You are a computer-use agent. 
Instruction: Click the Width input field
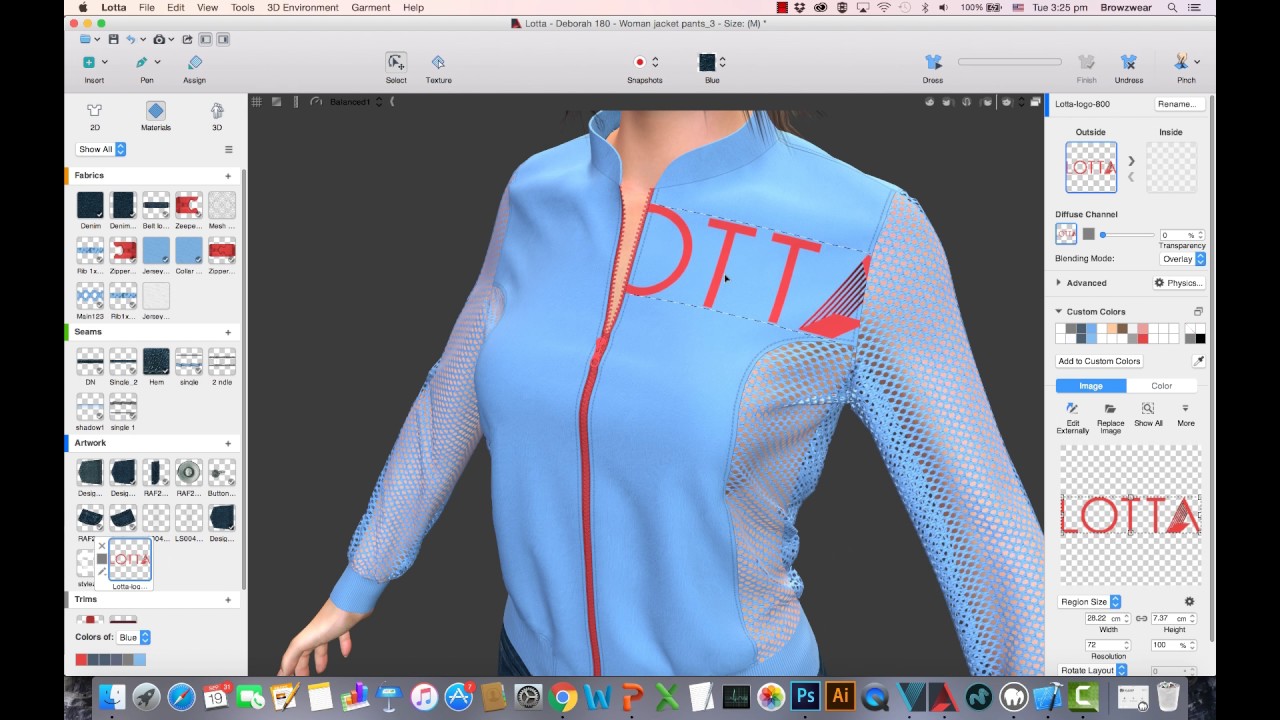pyautogui.click(x=1108, y=619)
